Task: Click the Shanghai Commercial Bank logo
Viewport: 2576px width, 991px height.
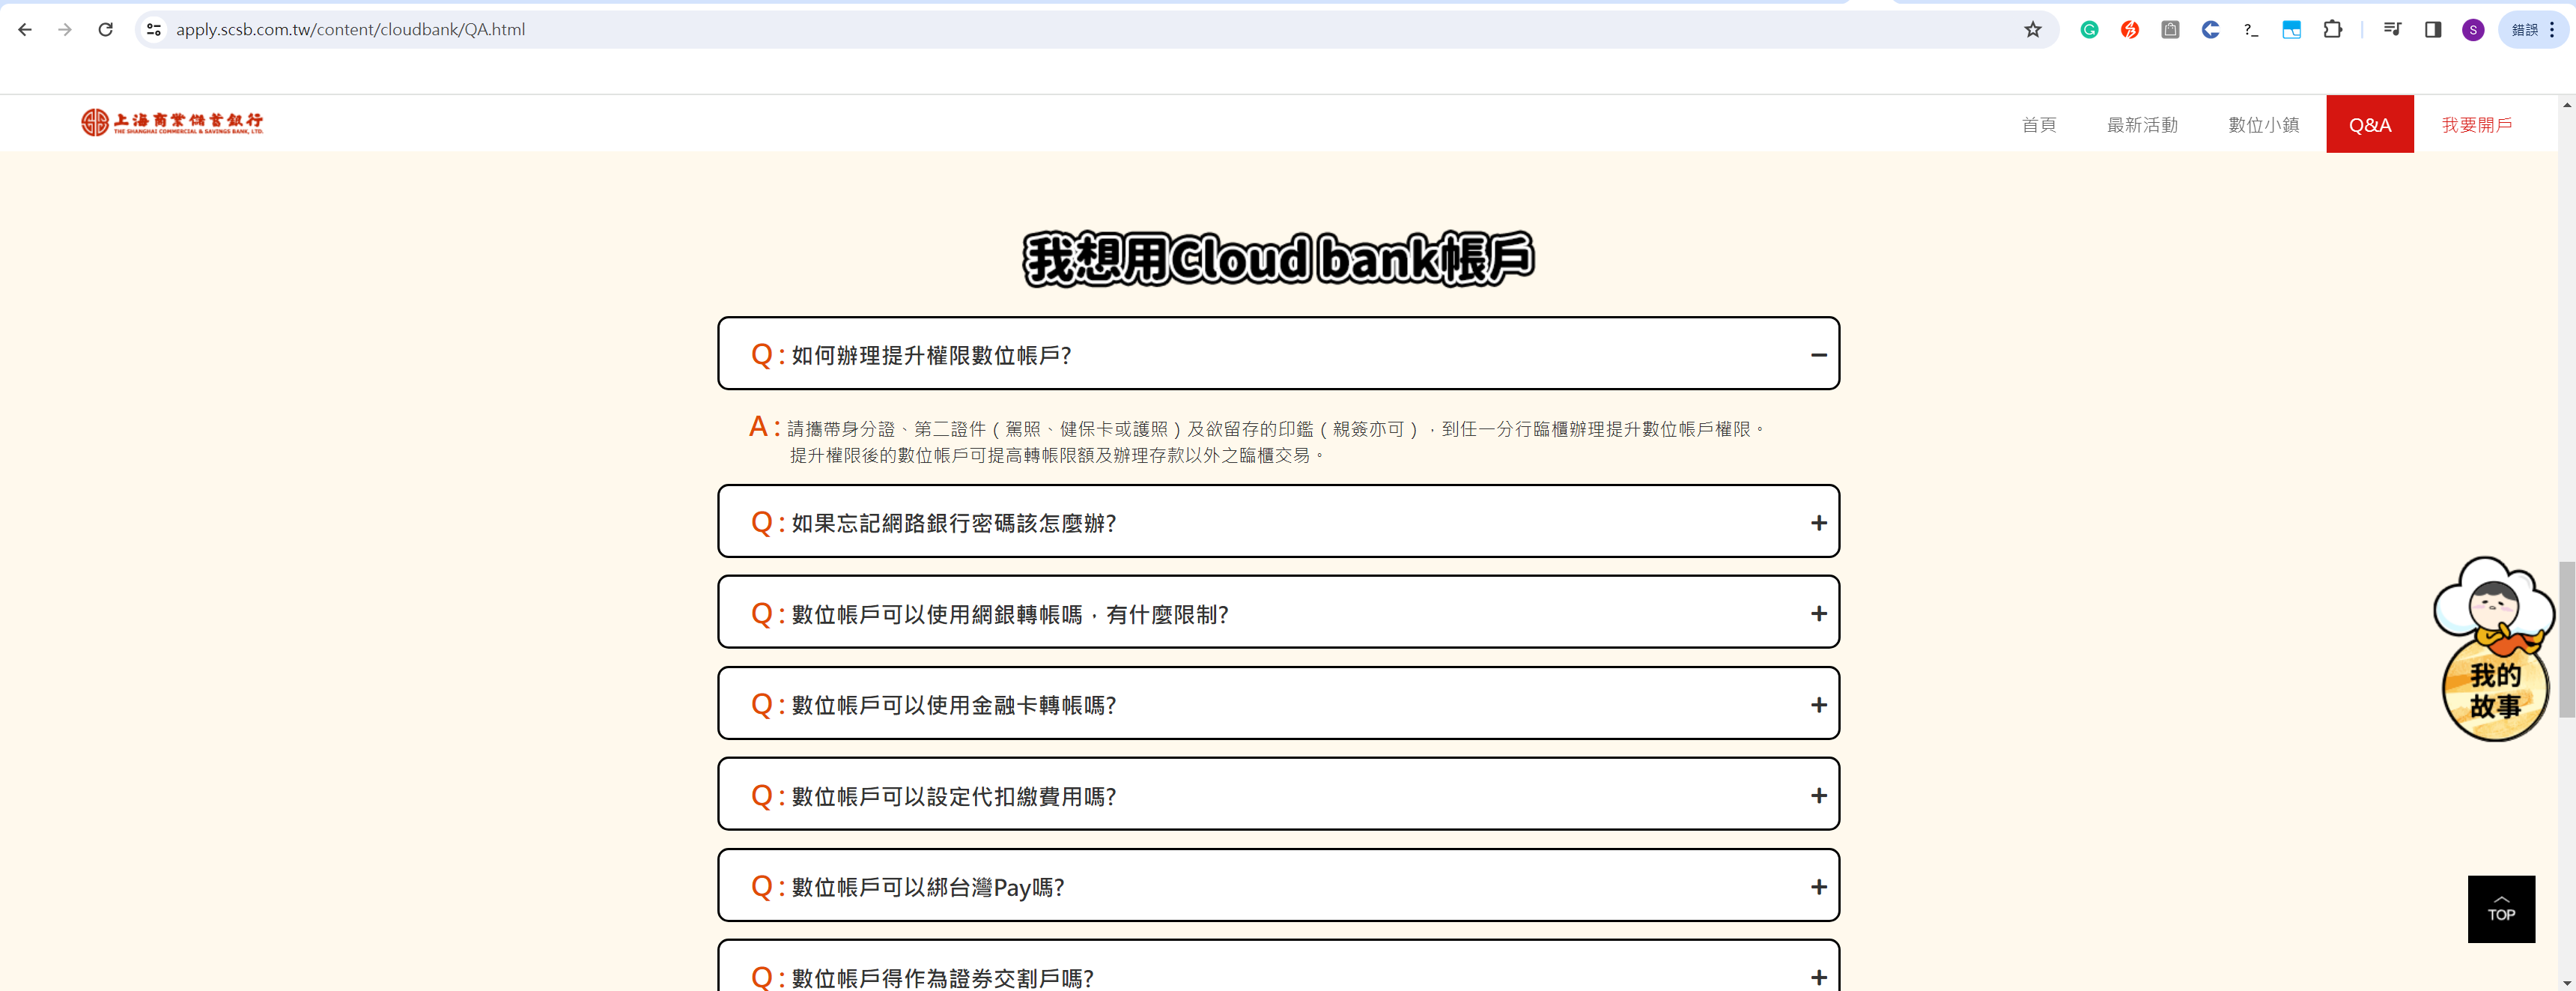Action: [172, 123]
